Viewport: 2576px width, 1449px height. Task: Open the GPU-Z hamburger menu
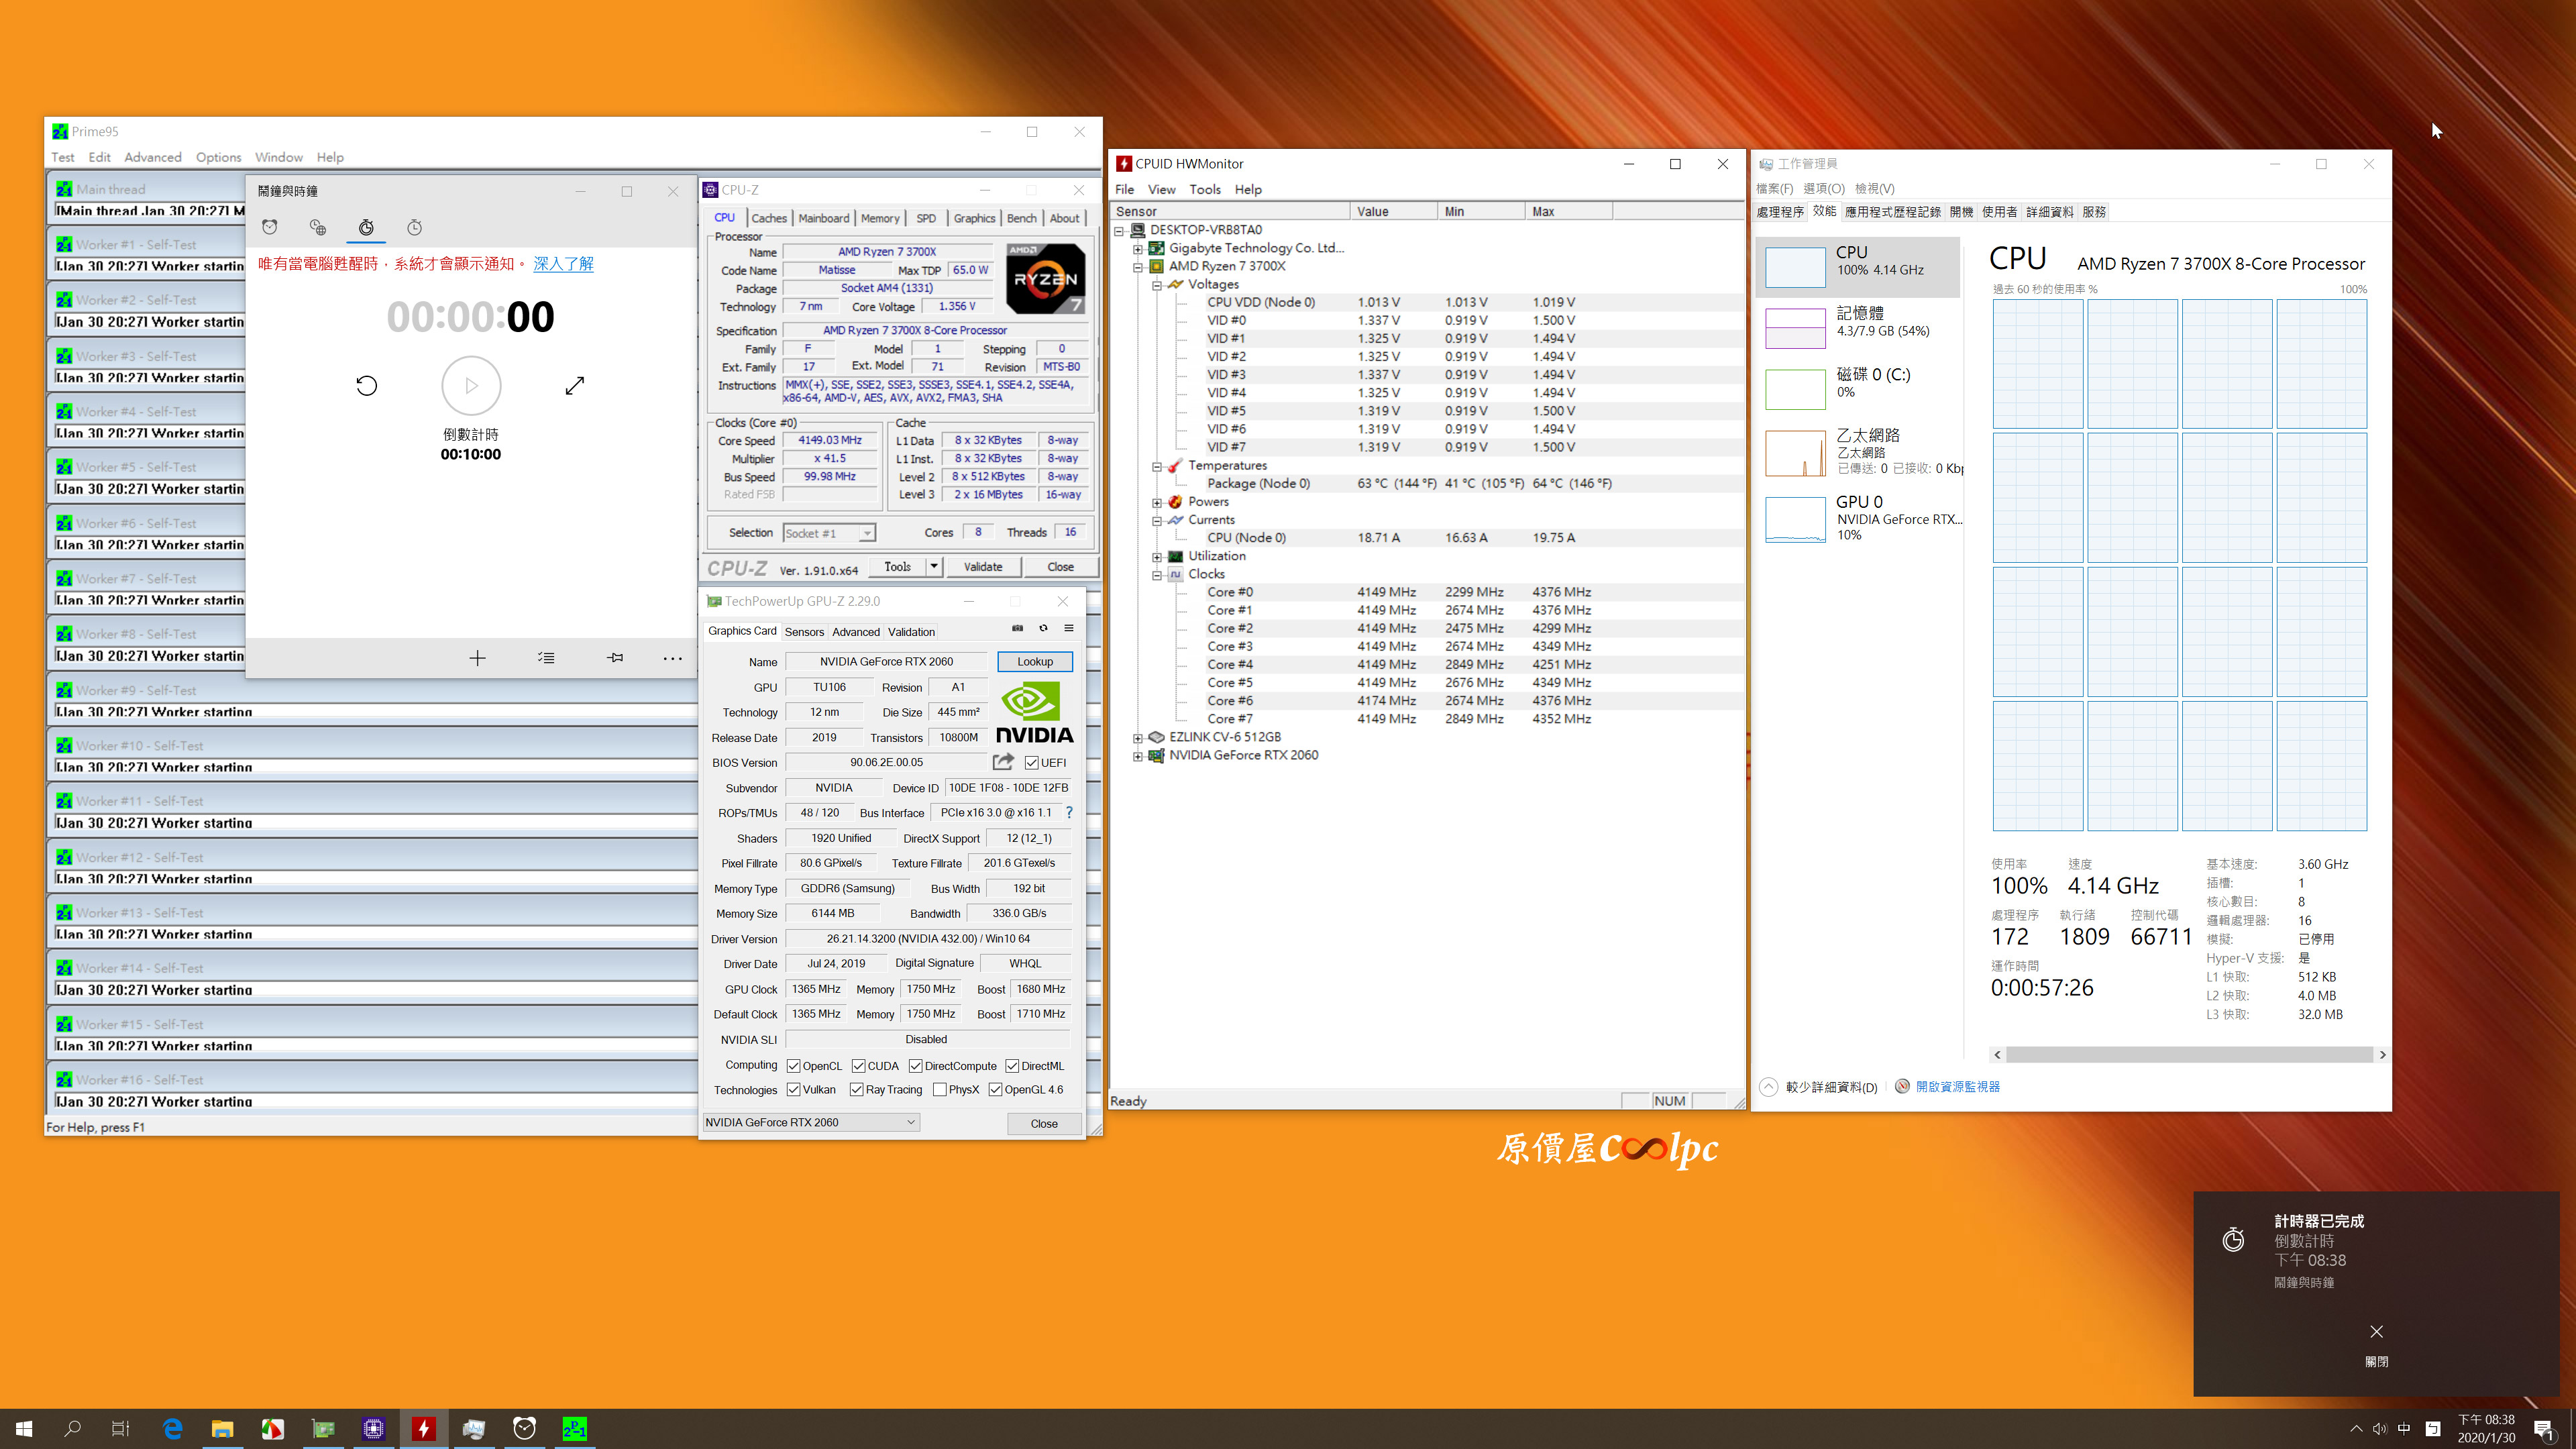[1069, 628]
